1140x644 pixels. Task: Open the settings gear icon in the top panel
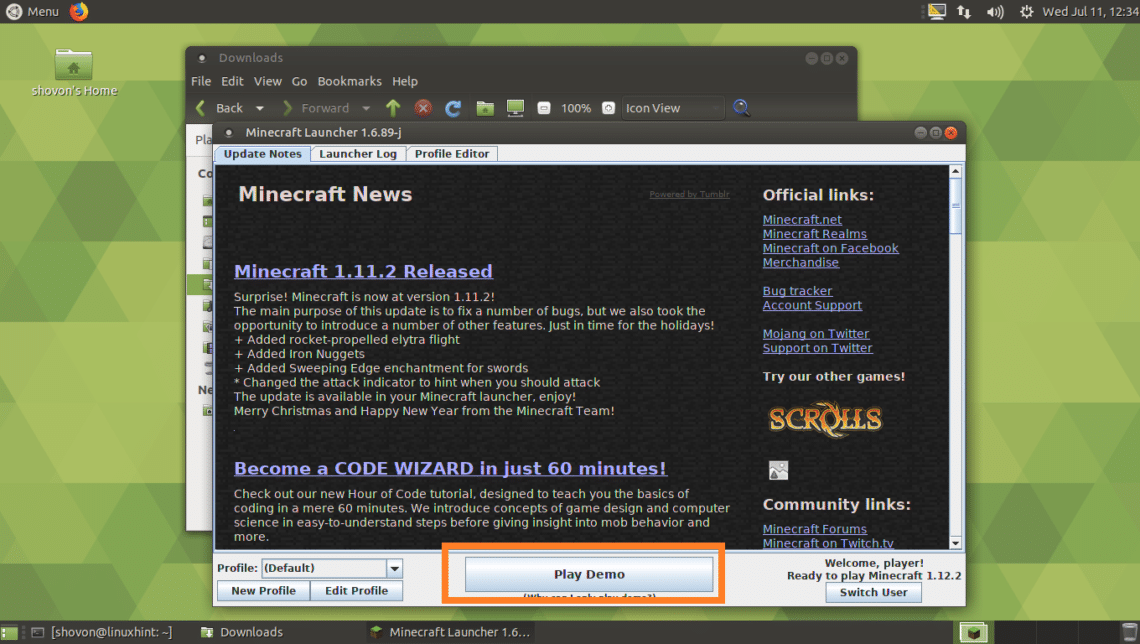point(1026,12)
